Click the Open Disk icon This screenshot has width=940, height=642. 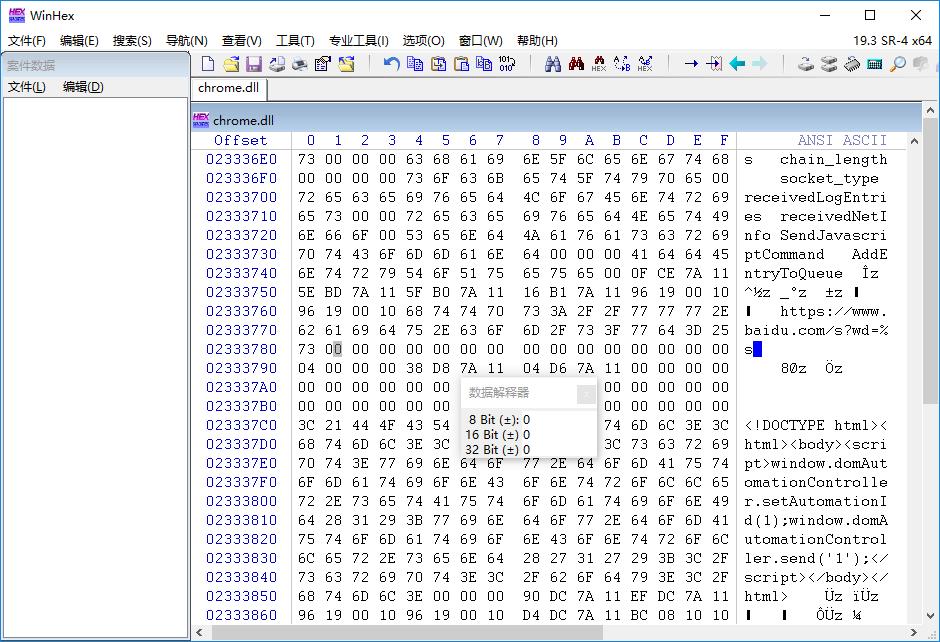806,64
